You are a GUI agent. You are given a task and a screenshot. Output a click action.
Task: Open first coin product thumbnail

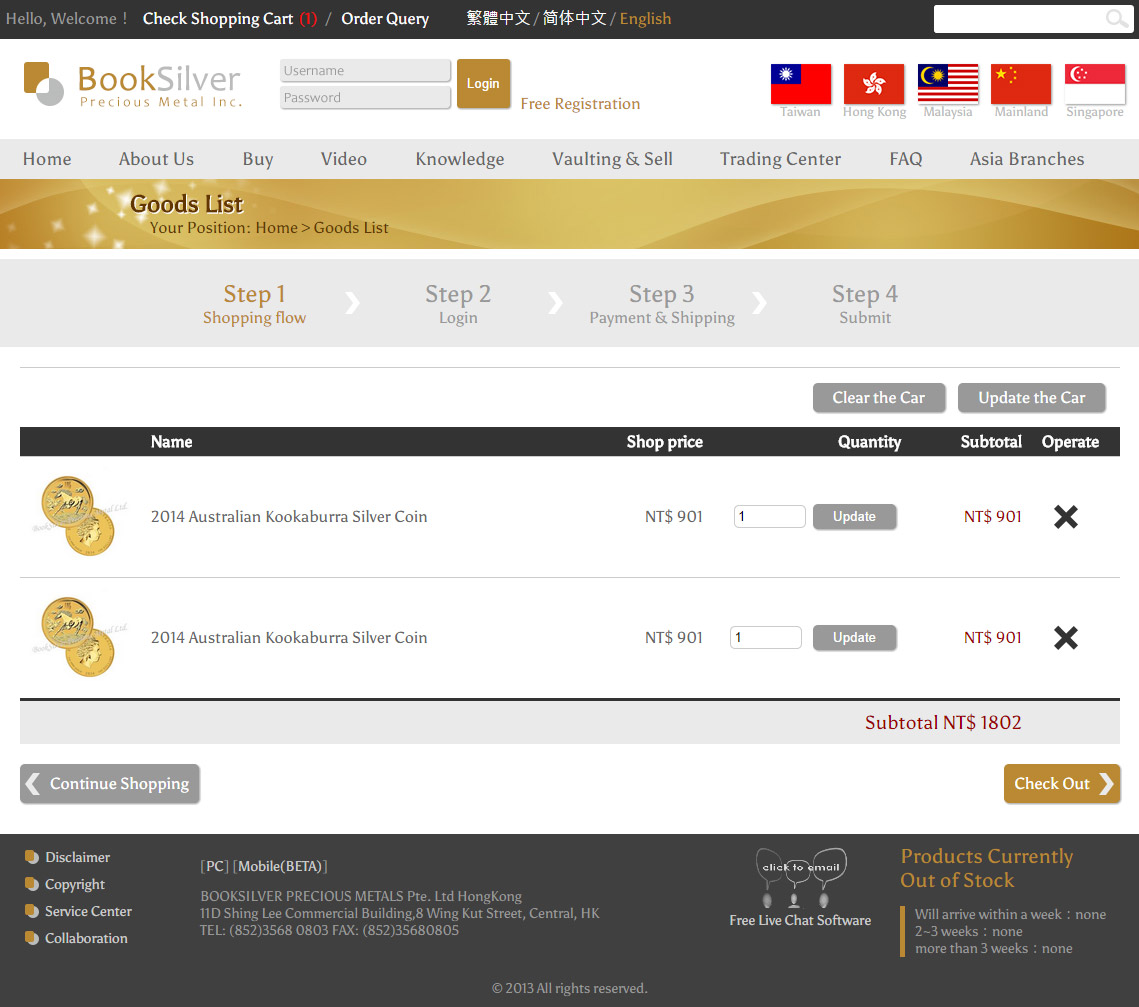pyautogui.click(x=78, y=516)
